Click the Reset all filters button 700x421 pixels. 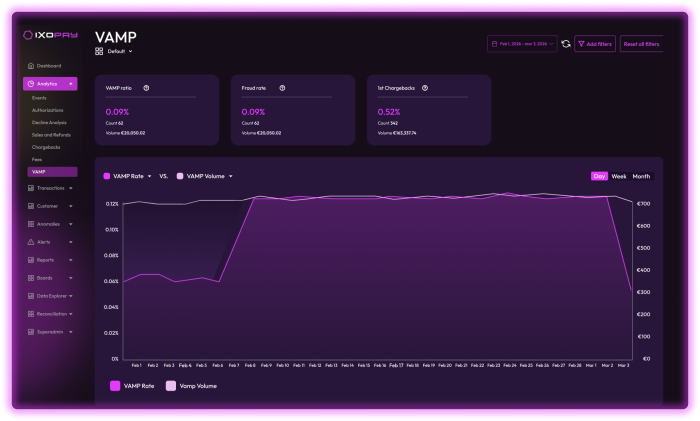click(641, 44)
